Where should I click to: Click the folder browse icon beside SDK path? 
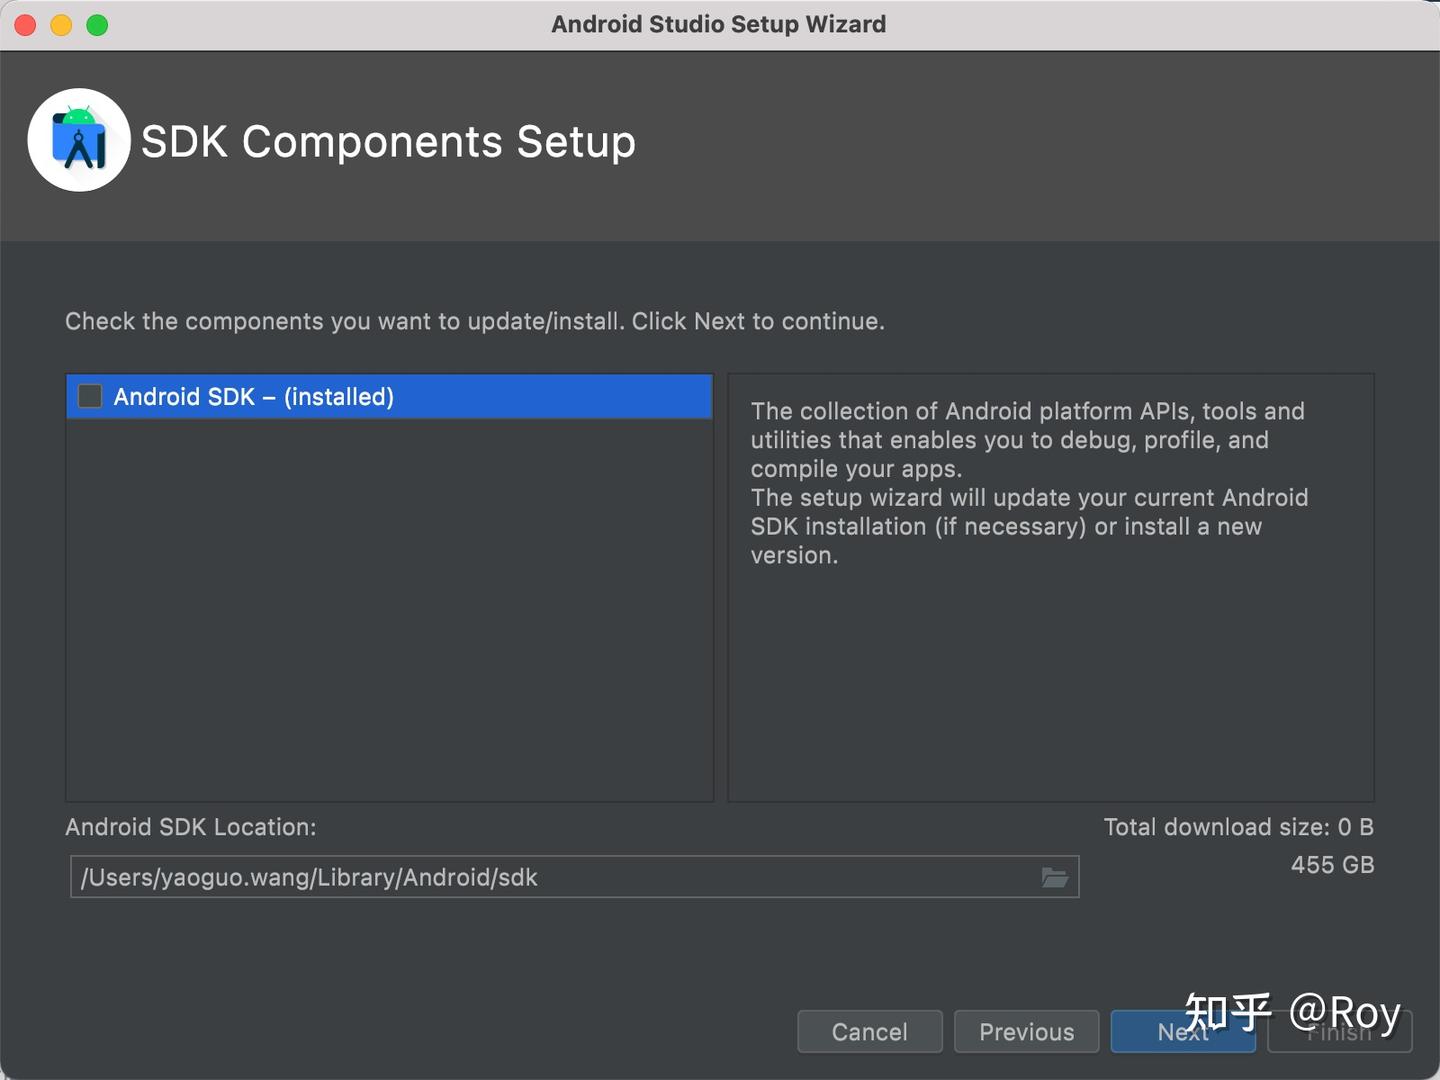click(x=1056, y=877)
